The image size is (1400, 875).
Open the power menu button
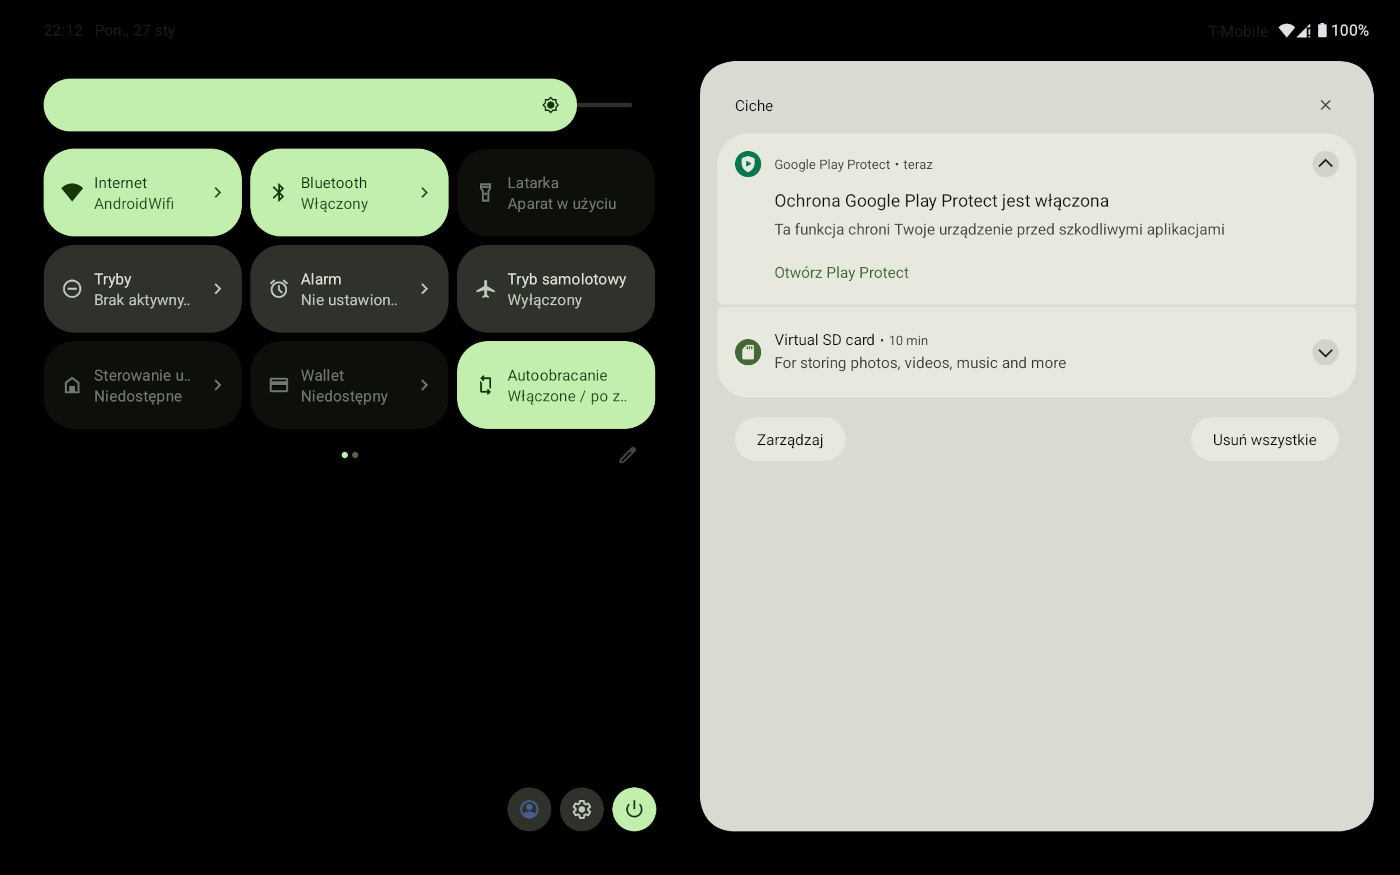[634, 809]
